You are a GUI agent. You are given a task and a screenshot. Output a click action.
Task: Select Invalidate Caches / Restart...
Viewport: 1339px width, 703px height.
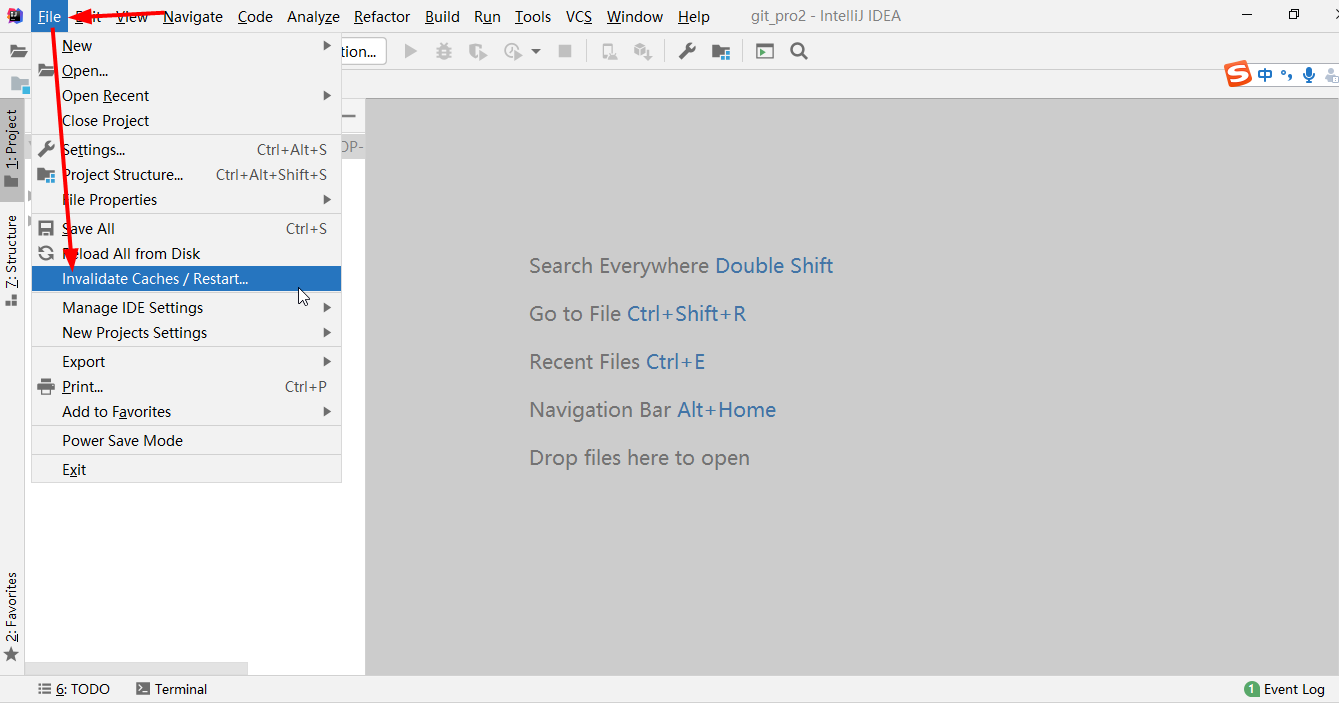point(186,279)
